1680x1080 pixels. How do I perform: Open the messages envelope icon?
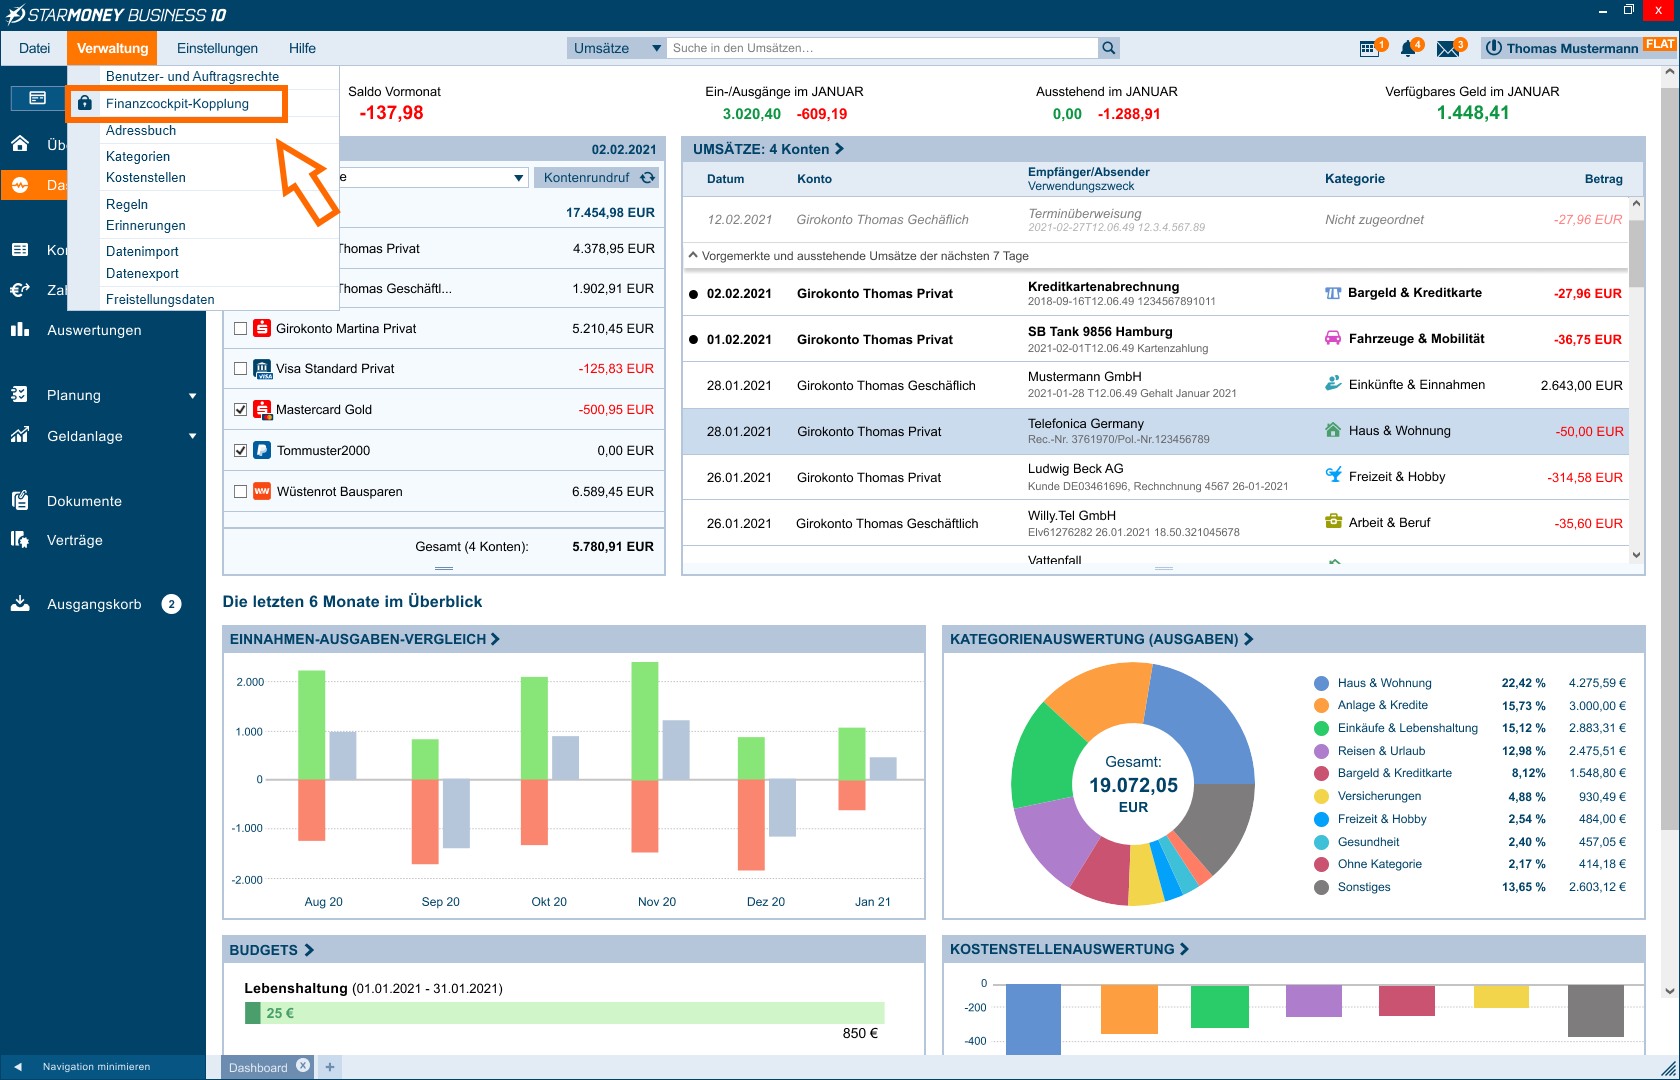(x=1447, y=48)
